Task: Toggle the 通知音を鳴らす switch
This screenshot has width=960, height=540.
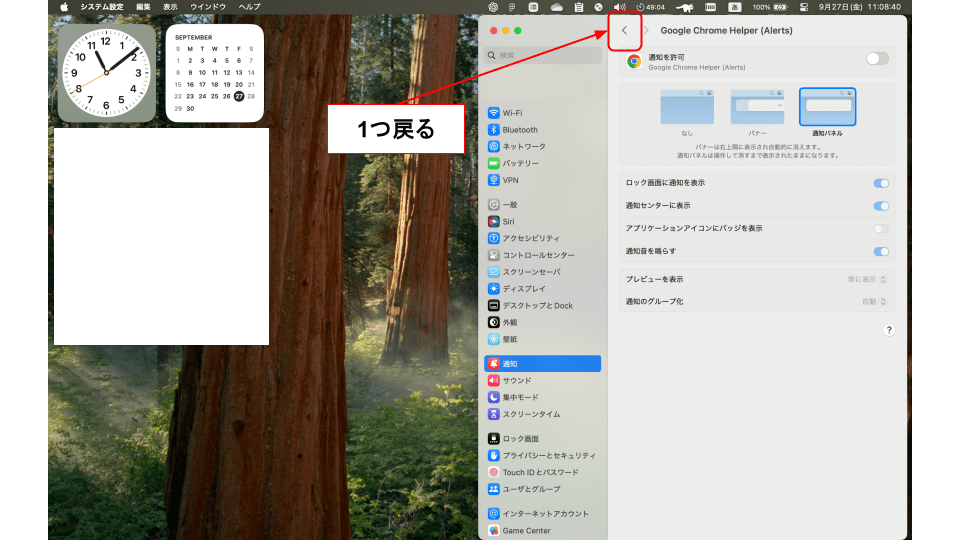Action: coord(881,251)
